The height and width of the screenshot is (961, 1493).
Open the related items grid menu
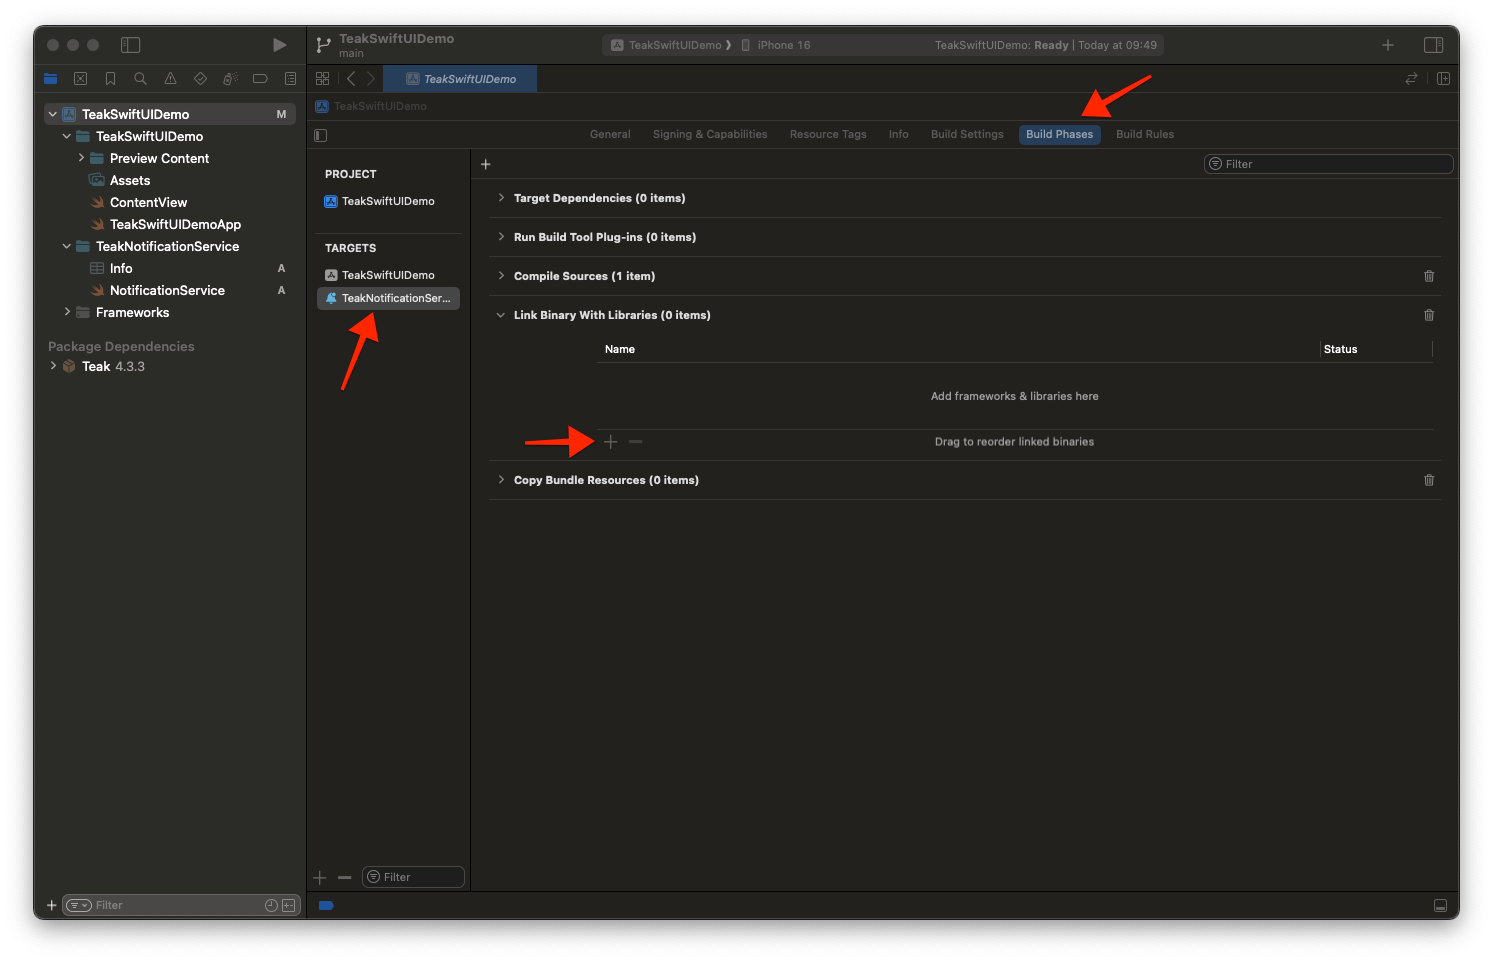322,79
